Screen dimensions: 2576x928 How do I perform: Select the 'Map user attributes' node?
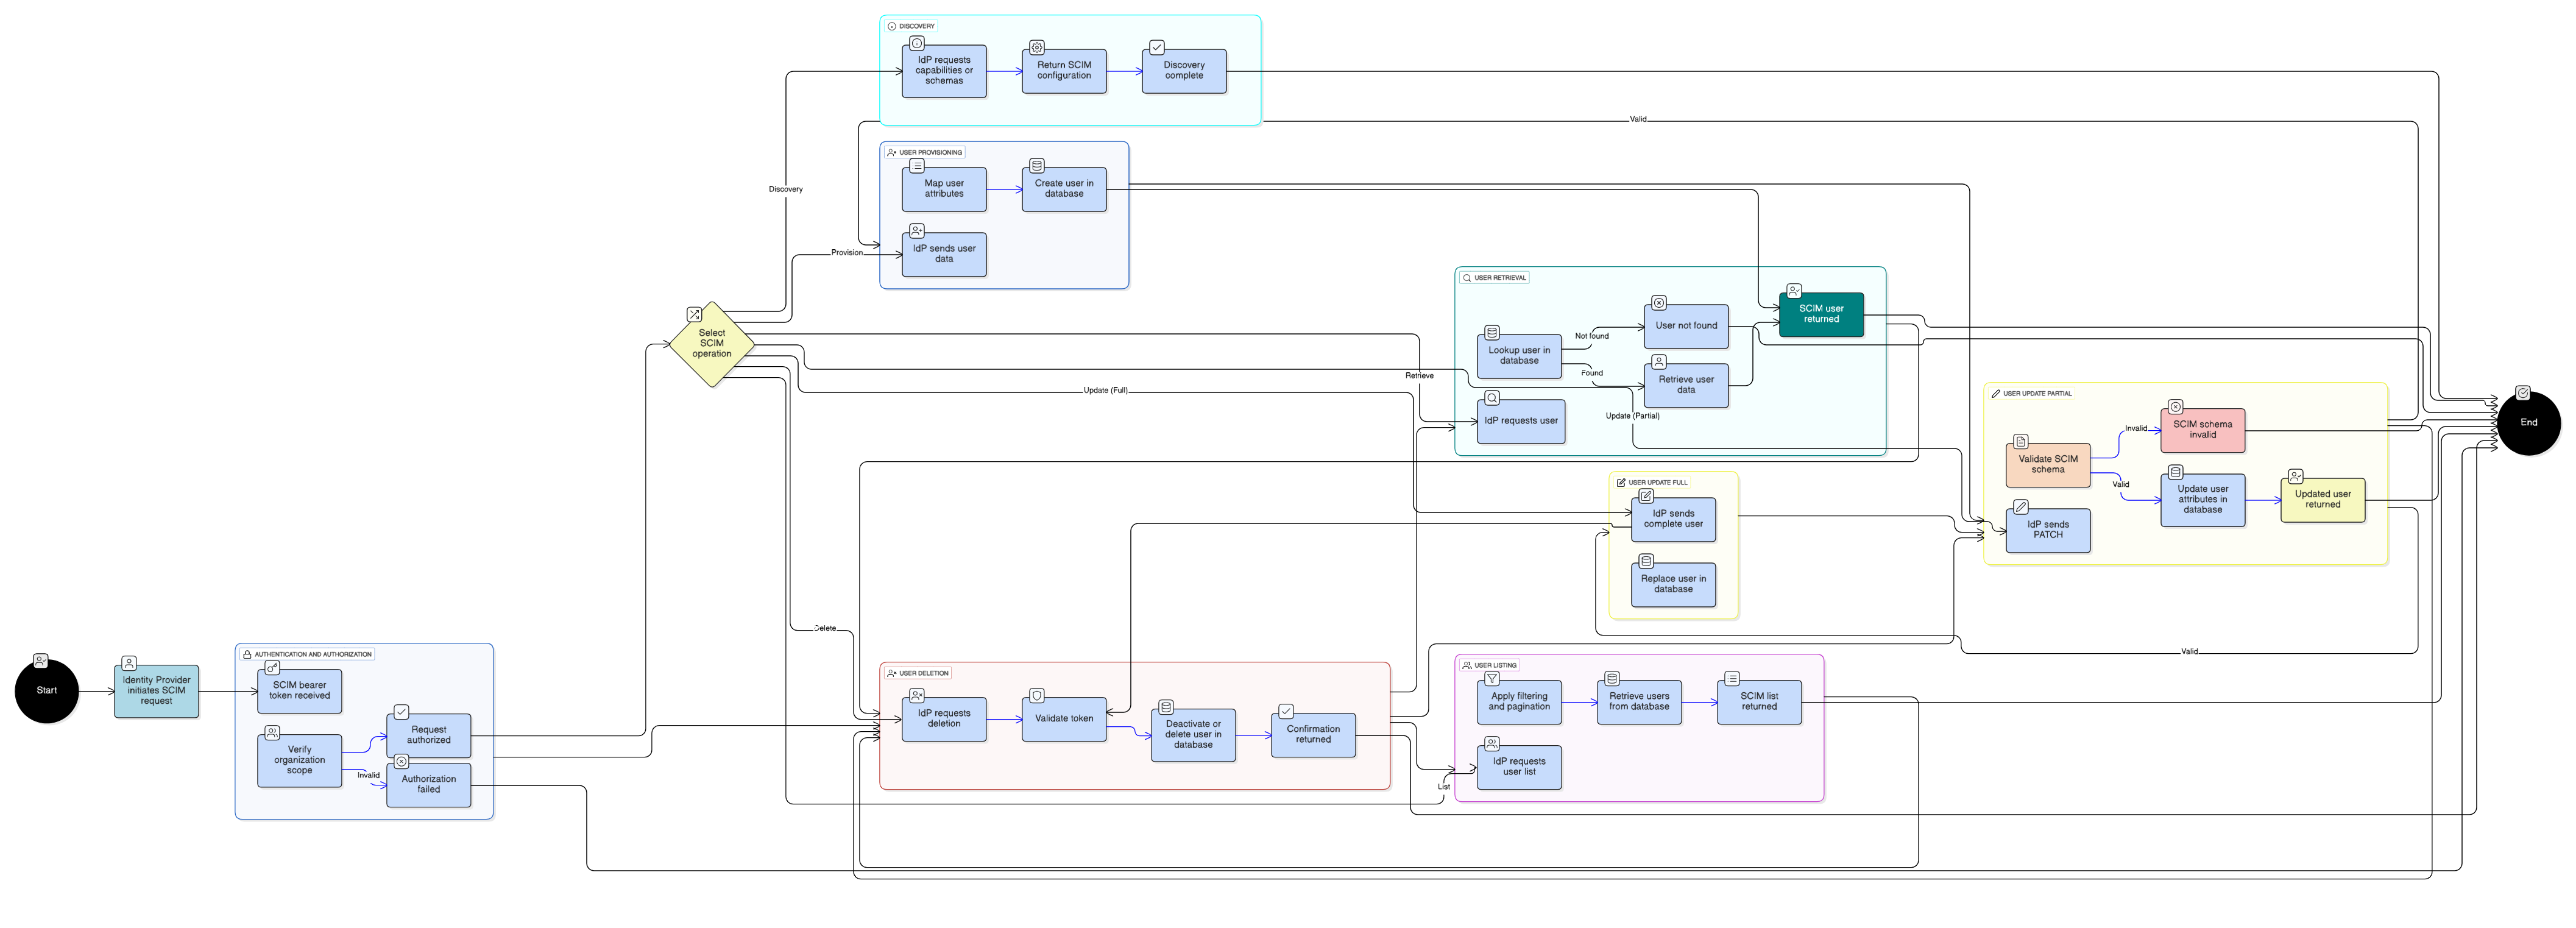click(x=944, y=189)
